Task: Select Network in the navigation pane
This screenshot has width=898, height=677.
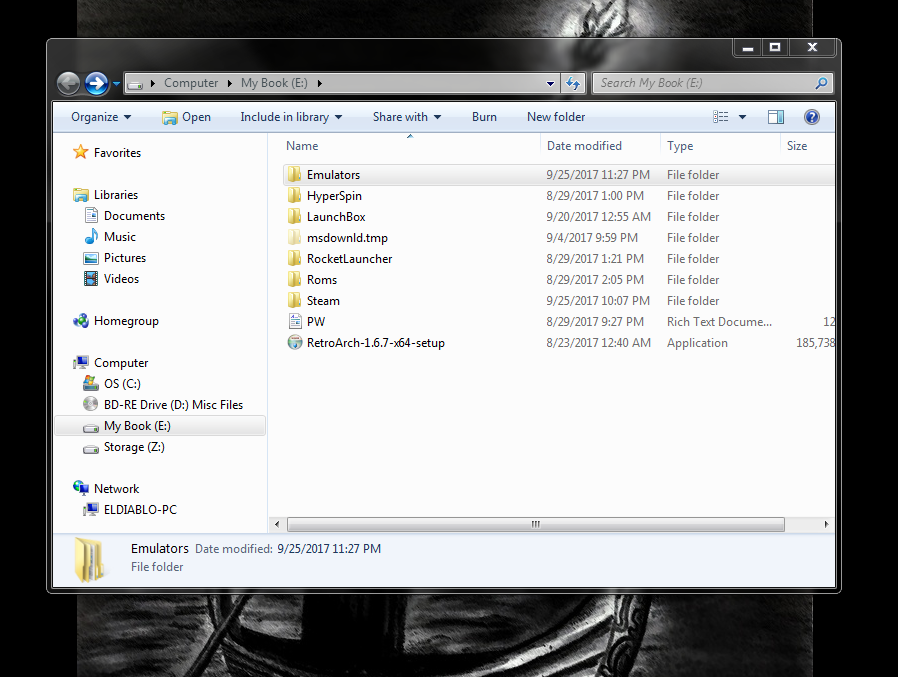Action: pyautogui.click(x=116, y=489)
